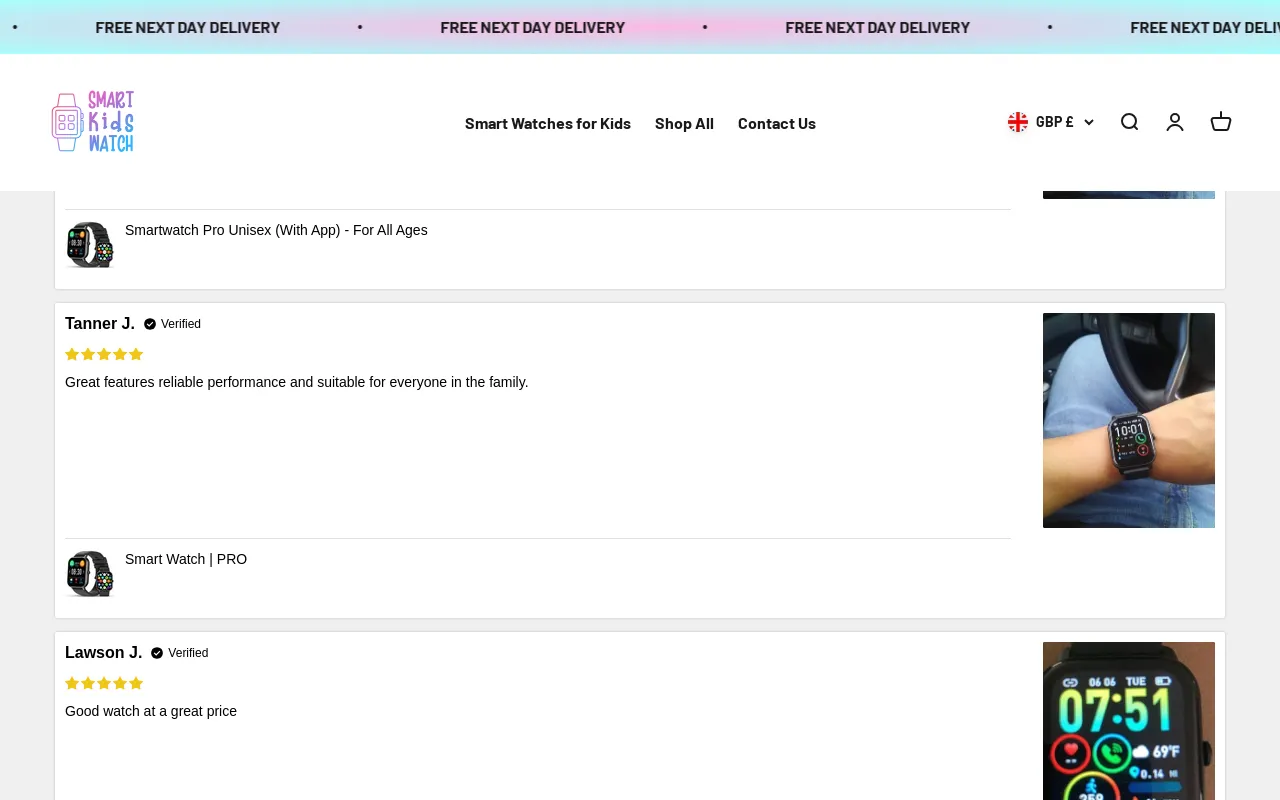The image size is (1280, 800).
Task: Open the Smart Watch | PRO link
Action: [x=186, y=559]
